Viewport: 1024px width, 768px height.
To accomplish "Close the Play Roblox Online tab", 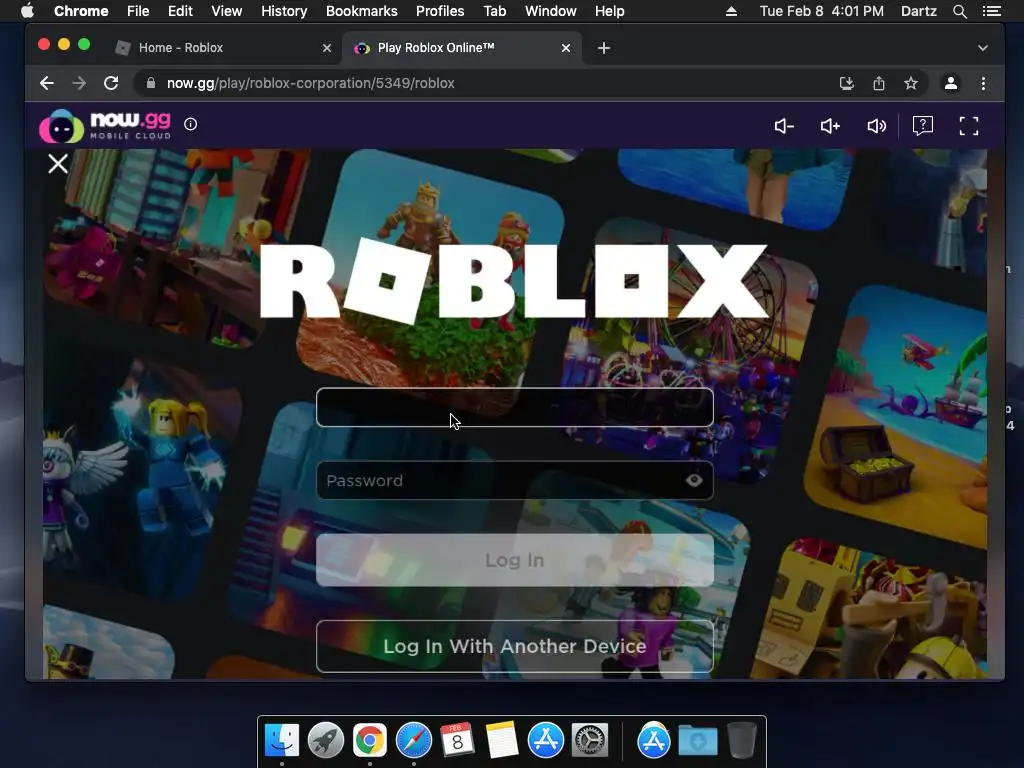I will click(566, 48).
